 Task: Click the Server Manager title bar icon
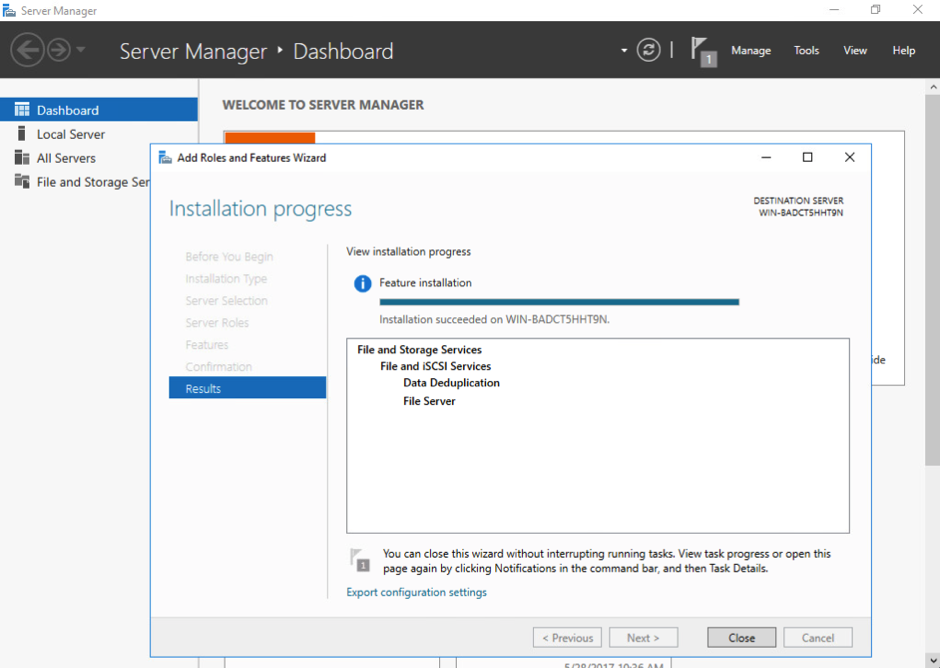click(9, 10)
